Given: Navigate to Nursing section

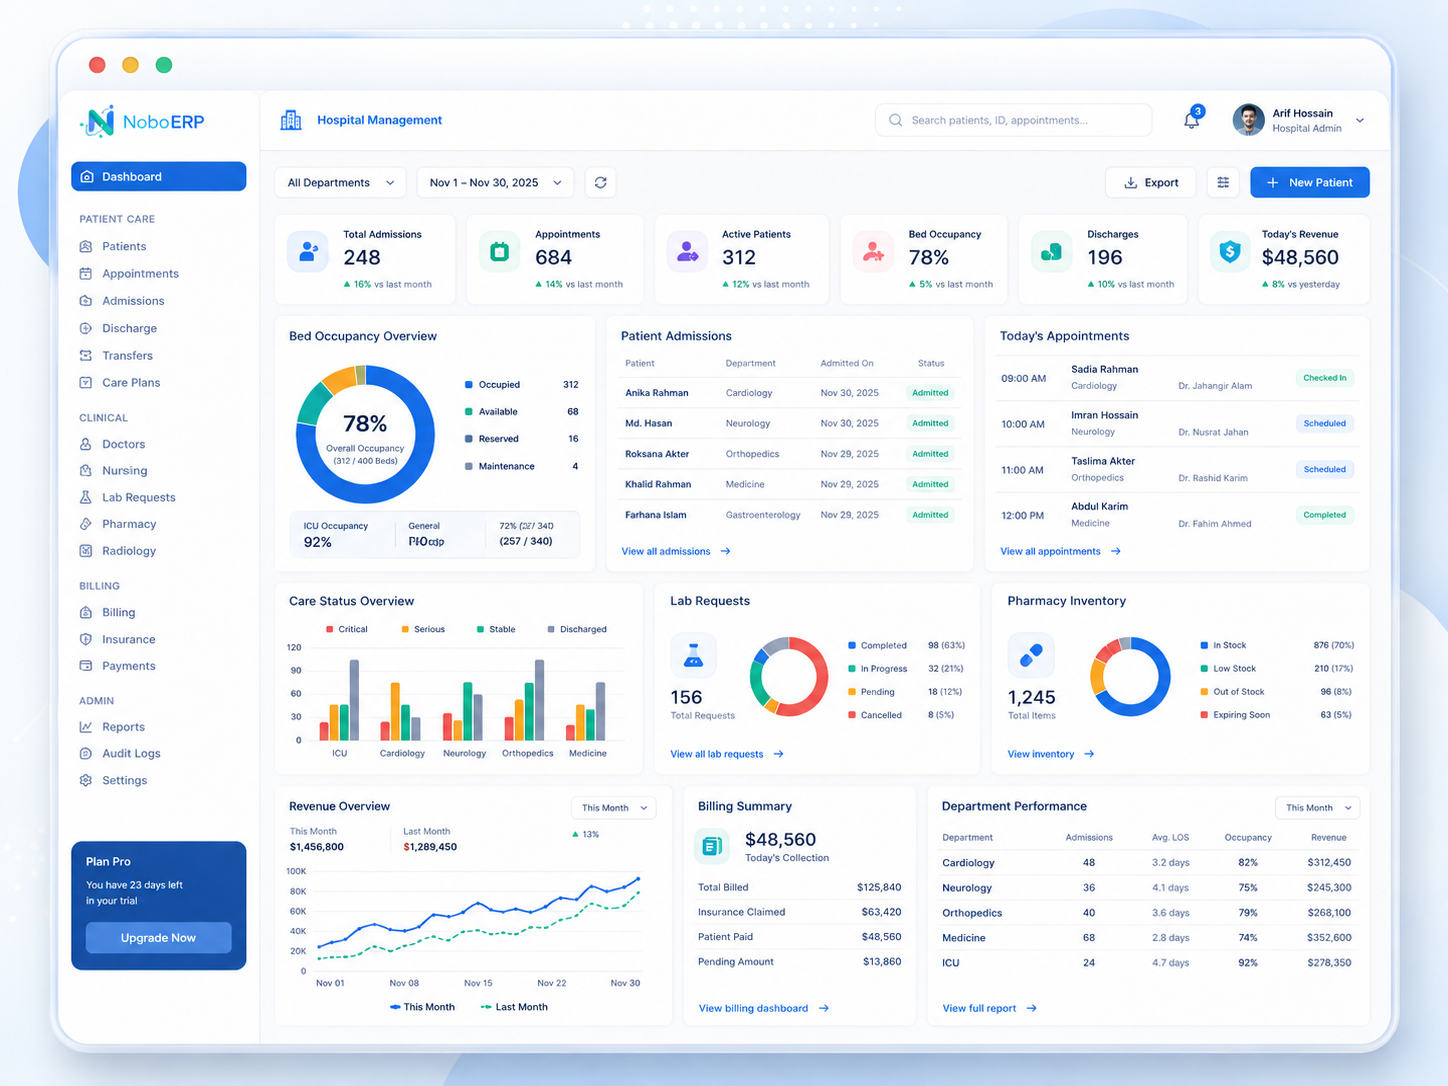Looking at the screenshot, I should [x=124, y=470].
